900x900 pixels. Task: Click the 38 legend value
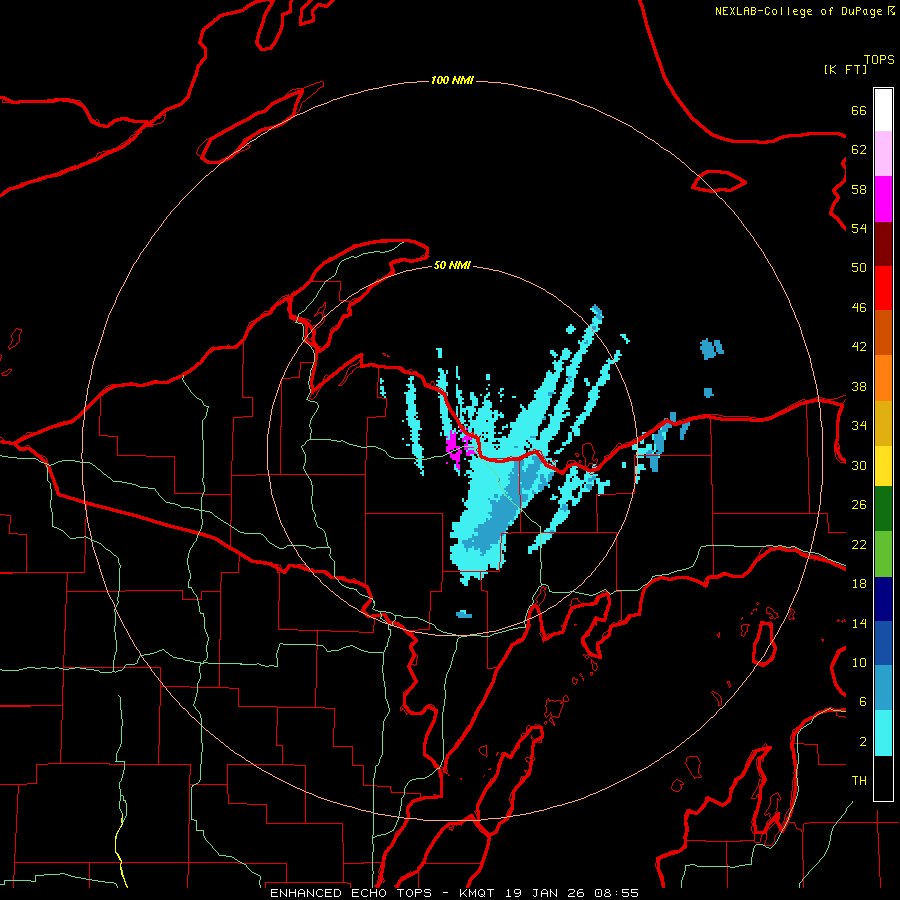859,386
